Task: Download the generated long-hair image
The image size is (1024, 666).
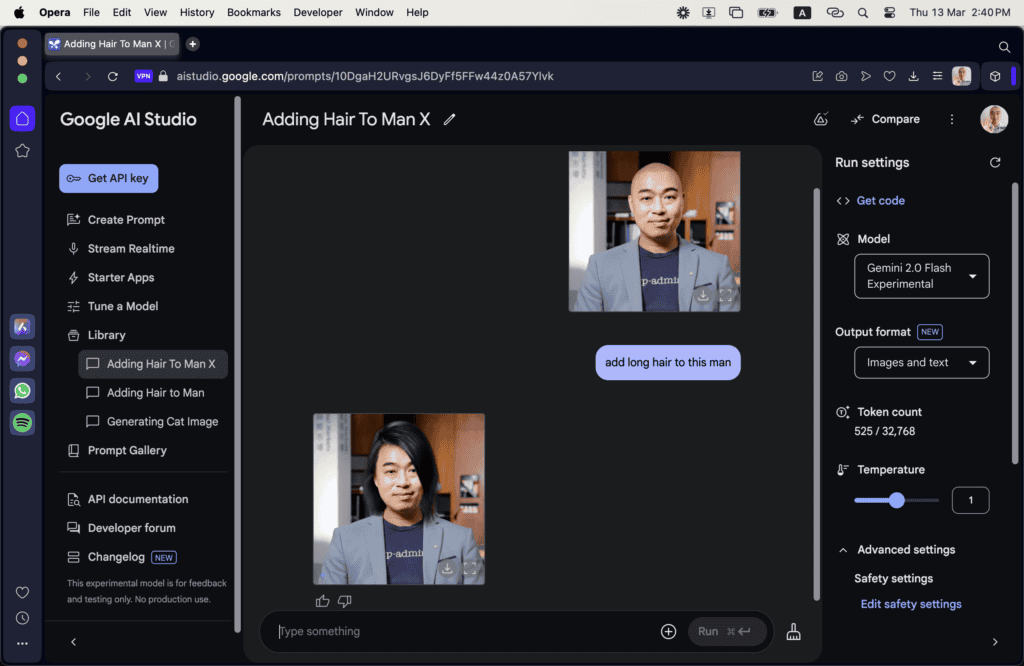Action: point(448,568)
